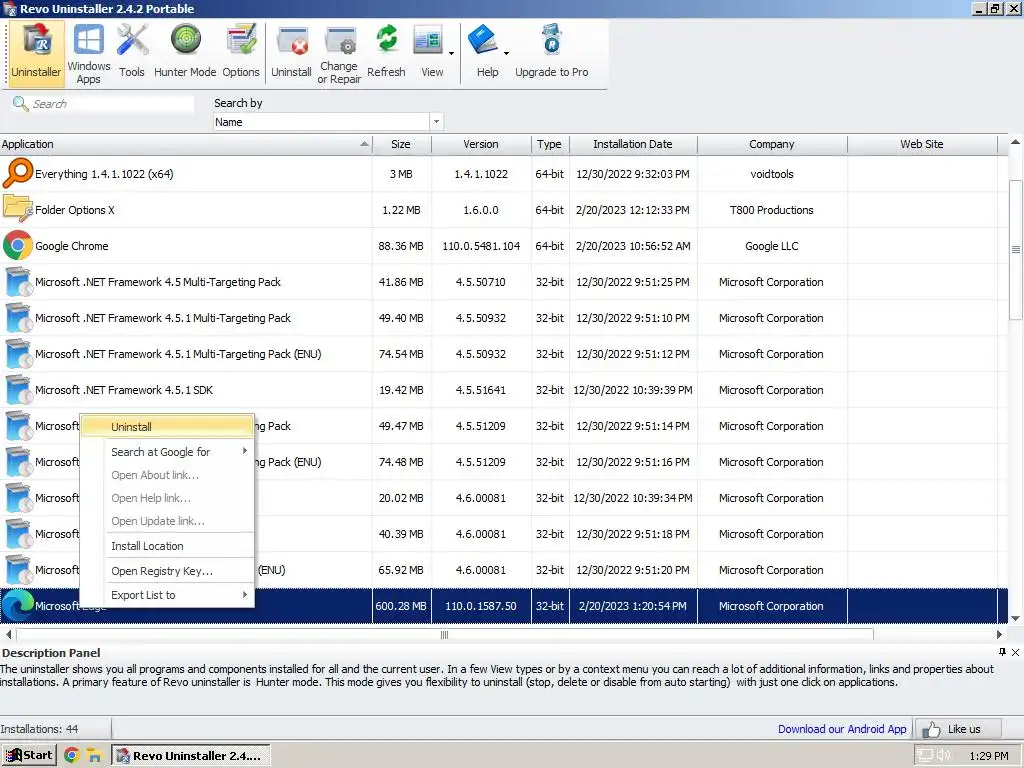Viewport: 1024px width, 768px height.
Task: Sort by the Type column header
Action: [549, 144]
